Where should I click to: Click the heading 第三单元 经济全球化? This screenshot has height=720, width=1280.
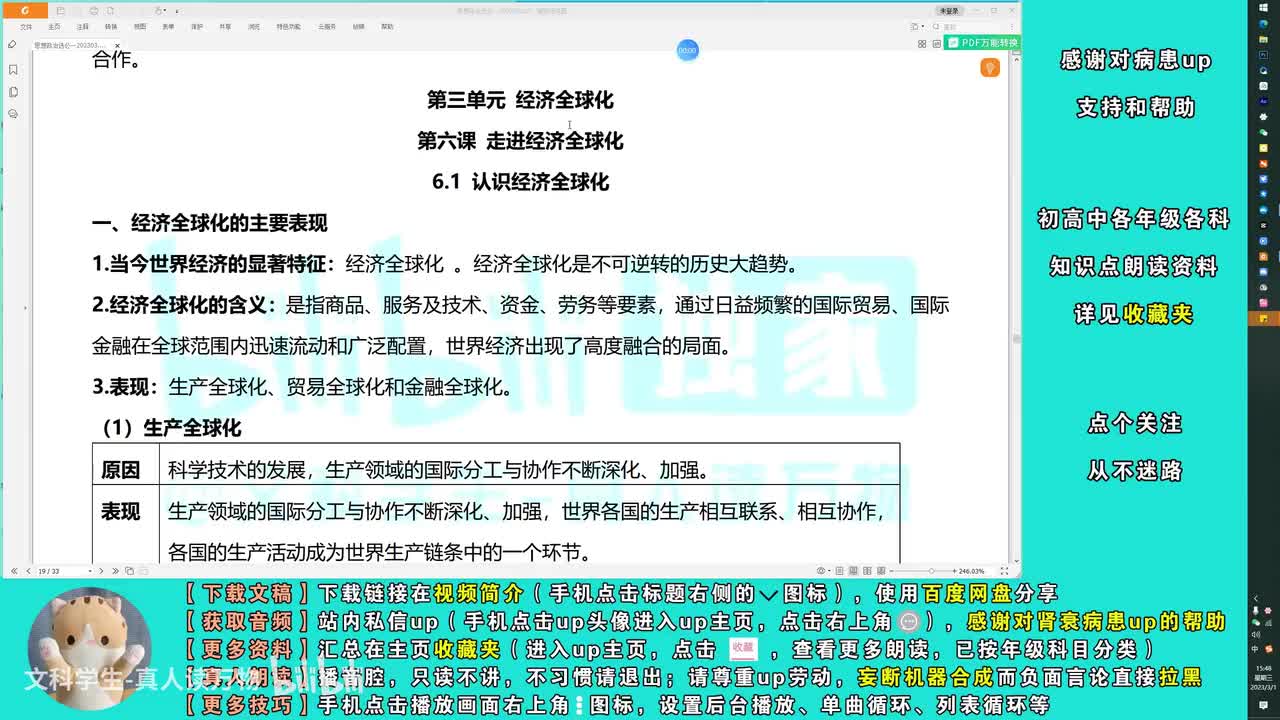tap(520, 100)
